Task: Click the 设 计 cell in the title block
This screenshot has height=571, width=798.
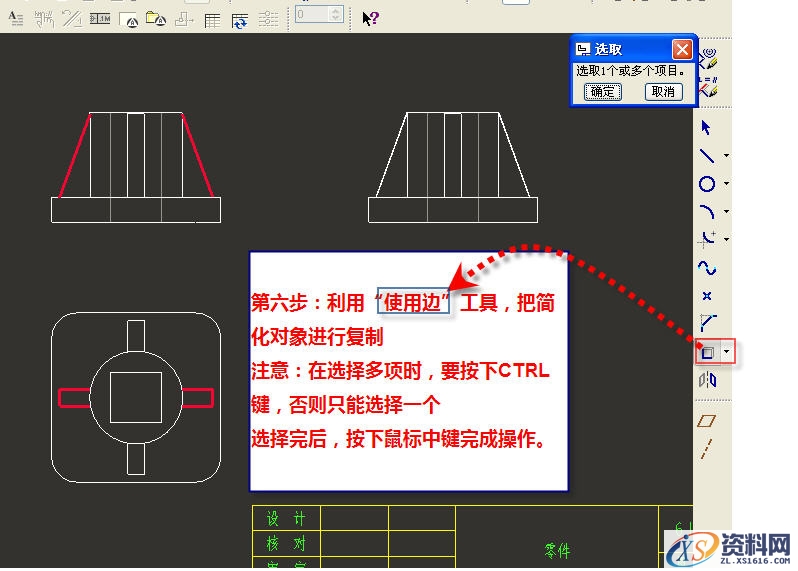Action: click(286, 519)
